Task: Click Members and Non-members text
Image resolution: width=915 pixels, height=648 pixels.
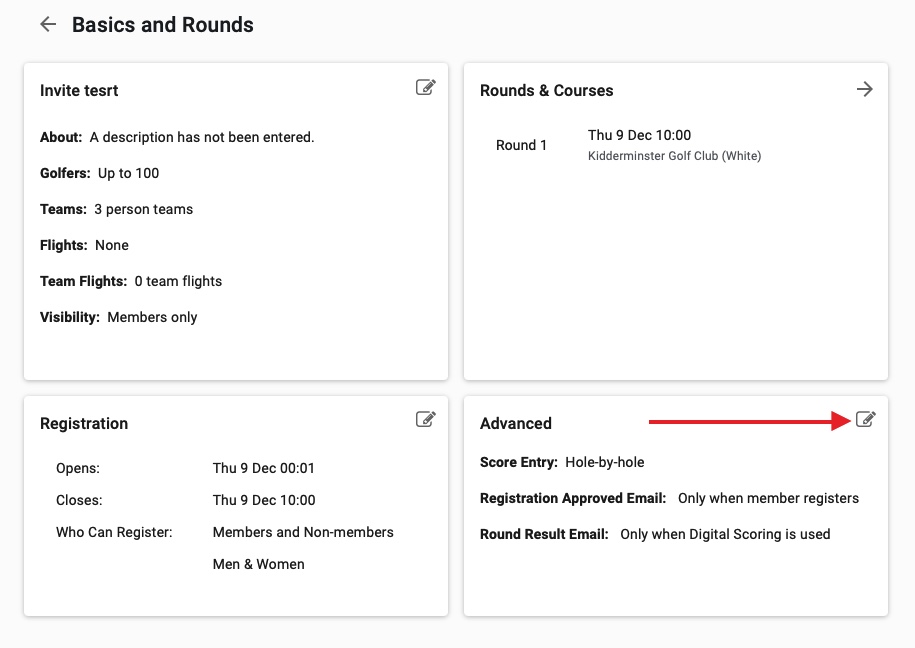Action: coord(303,532)
